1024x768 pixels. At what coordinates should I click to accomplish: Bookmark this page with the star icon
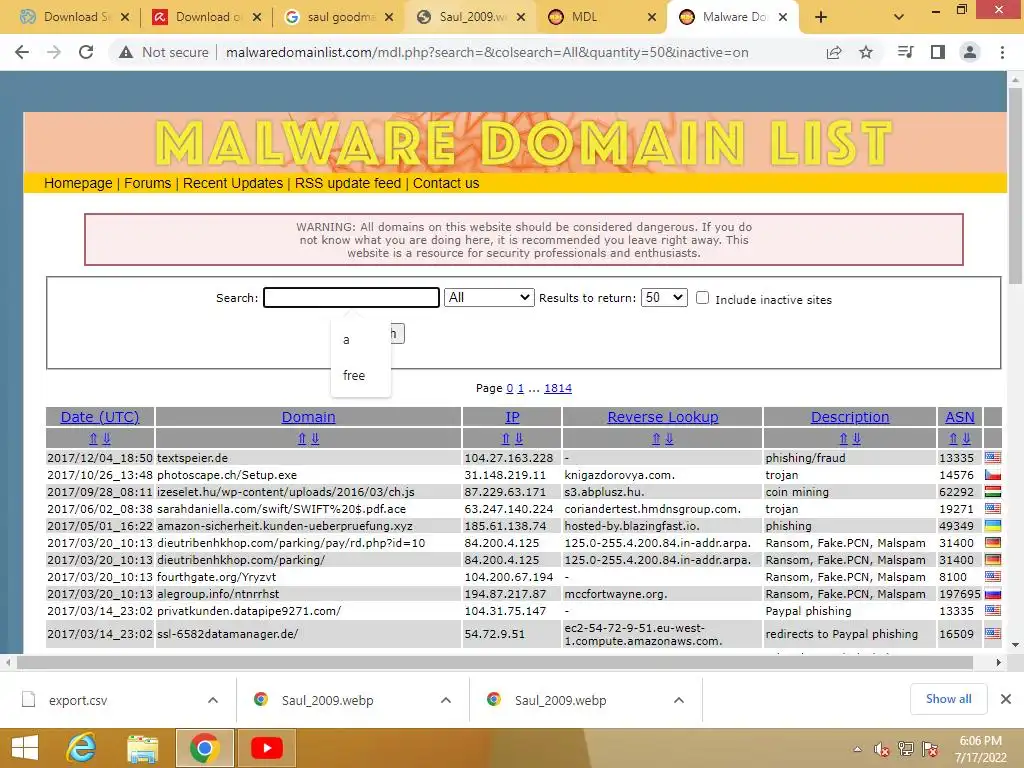(x=866, y=52)
